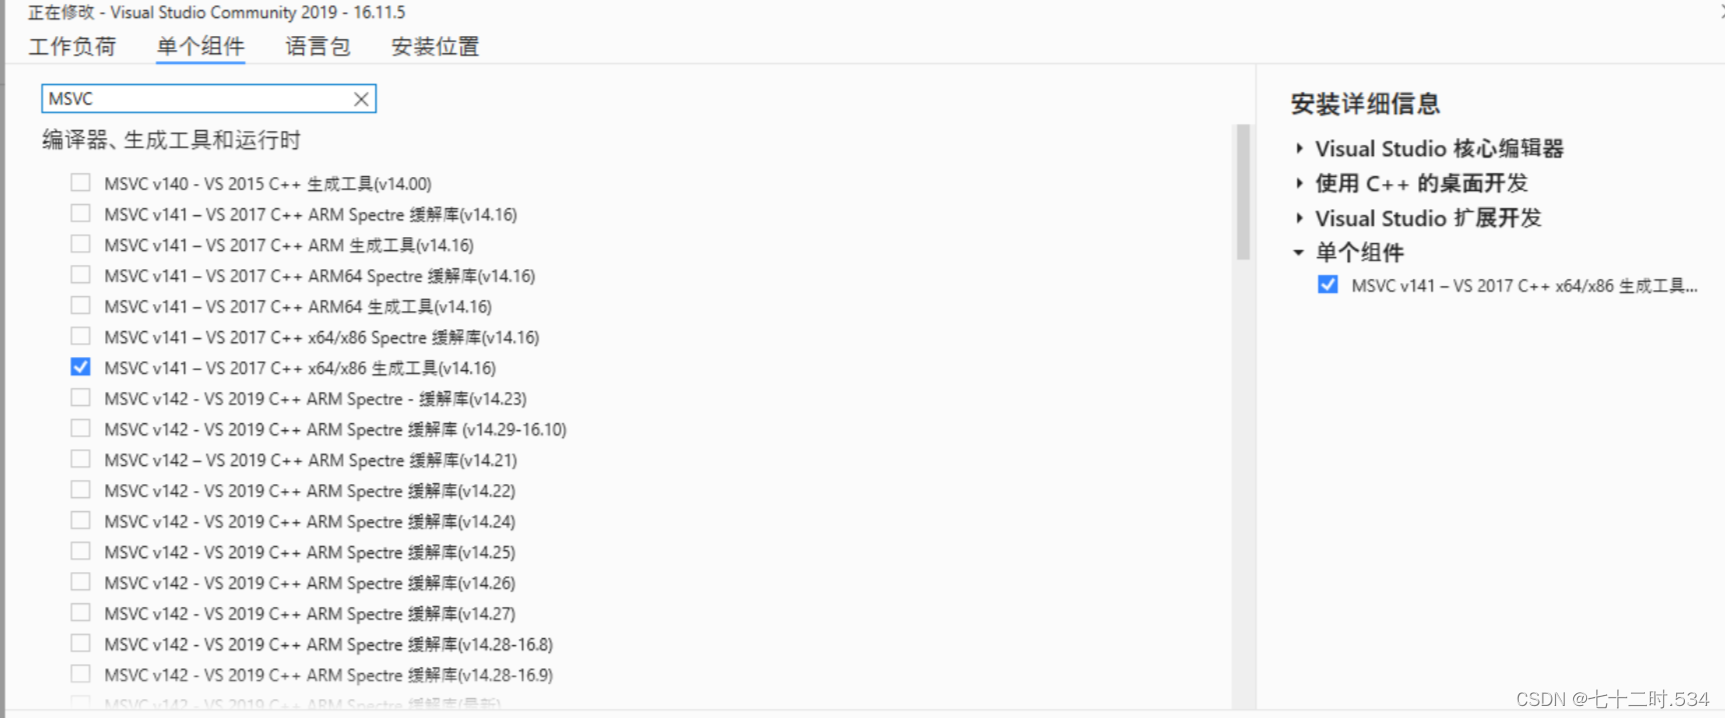Expand 使用 C++ 的桌面开发 section
Screen dimensions: 1725x718
[x=1297, y=183]
